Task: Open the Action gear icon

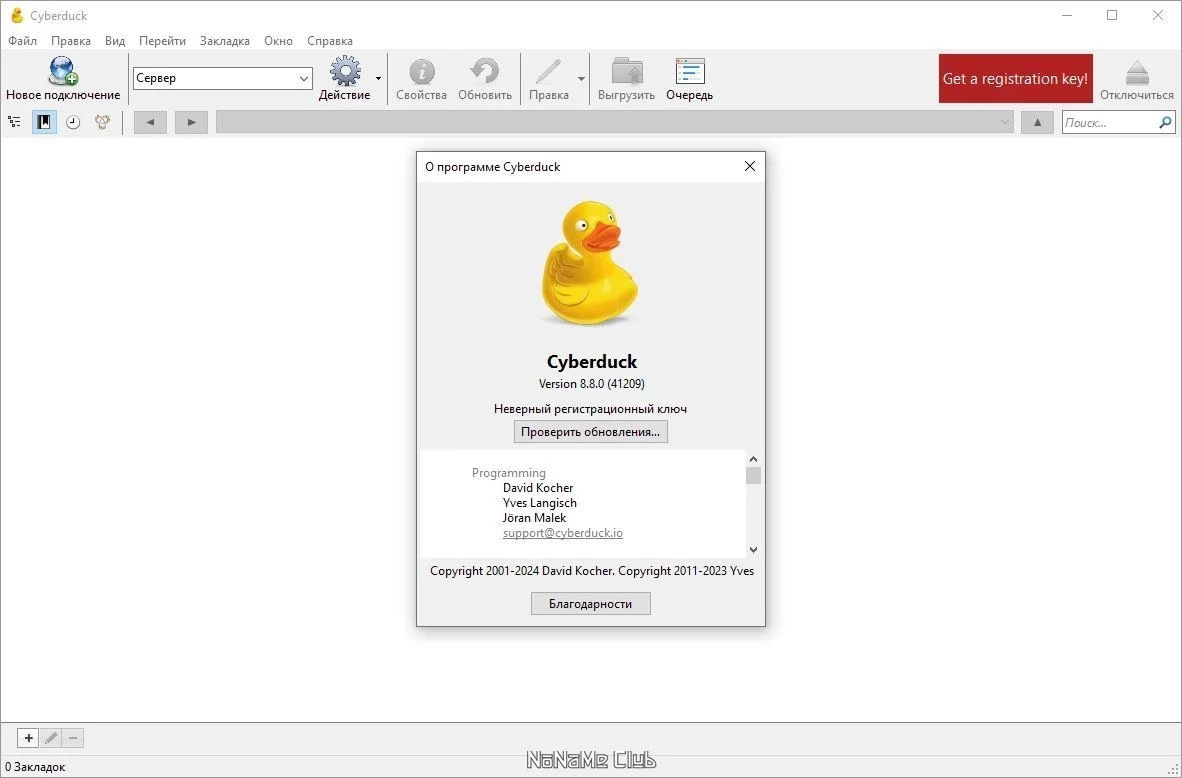Action: (x=345, y=71)
